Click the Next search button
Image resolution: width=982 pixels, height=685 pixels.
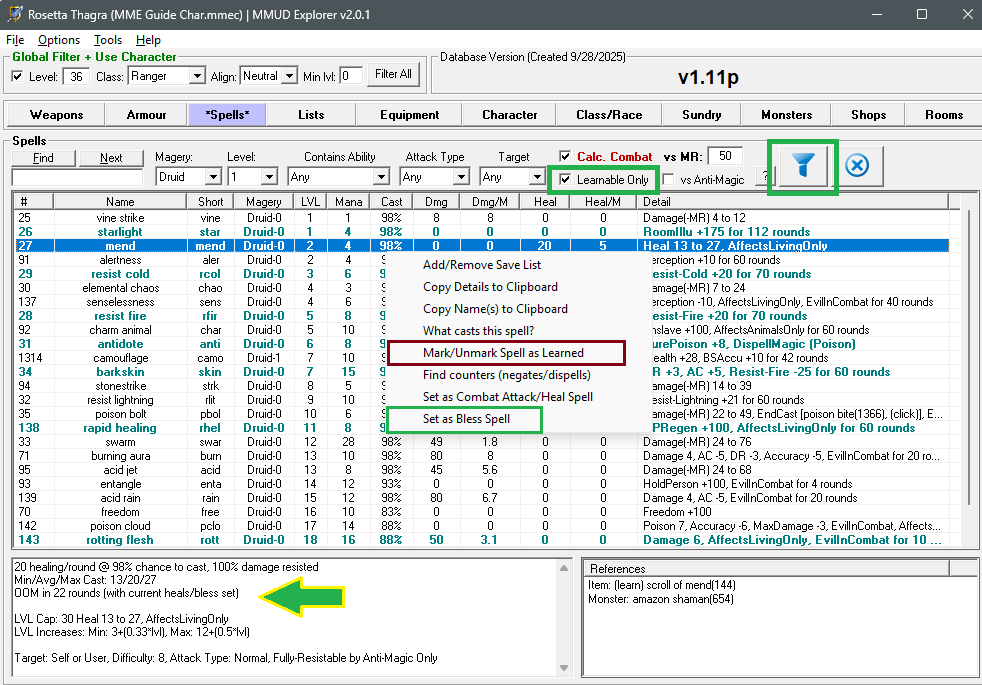click(111, 158)
